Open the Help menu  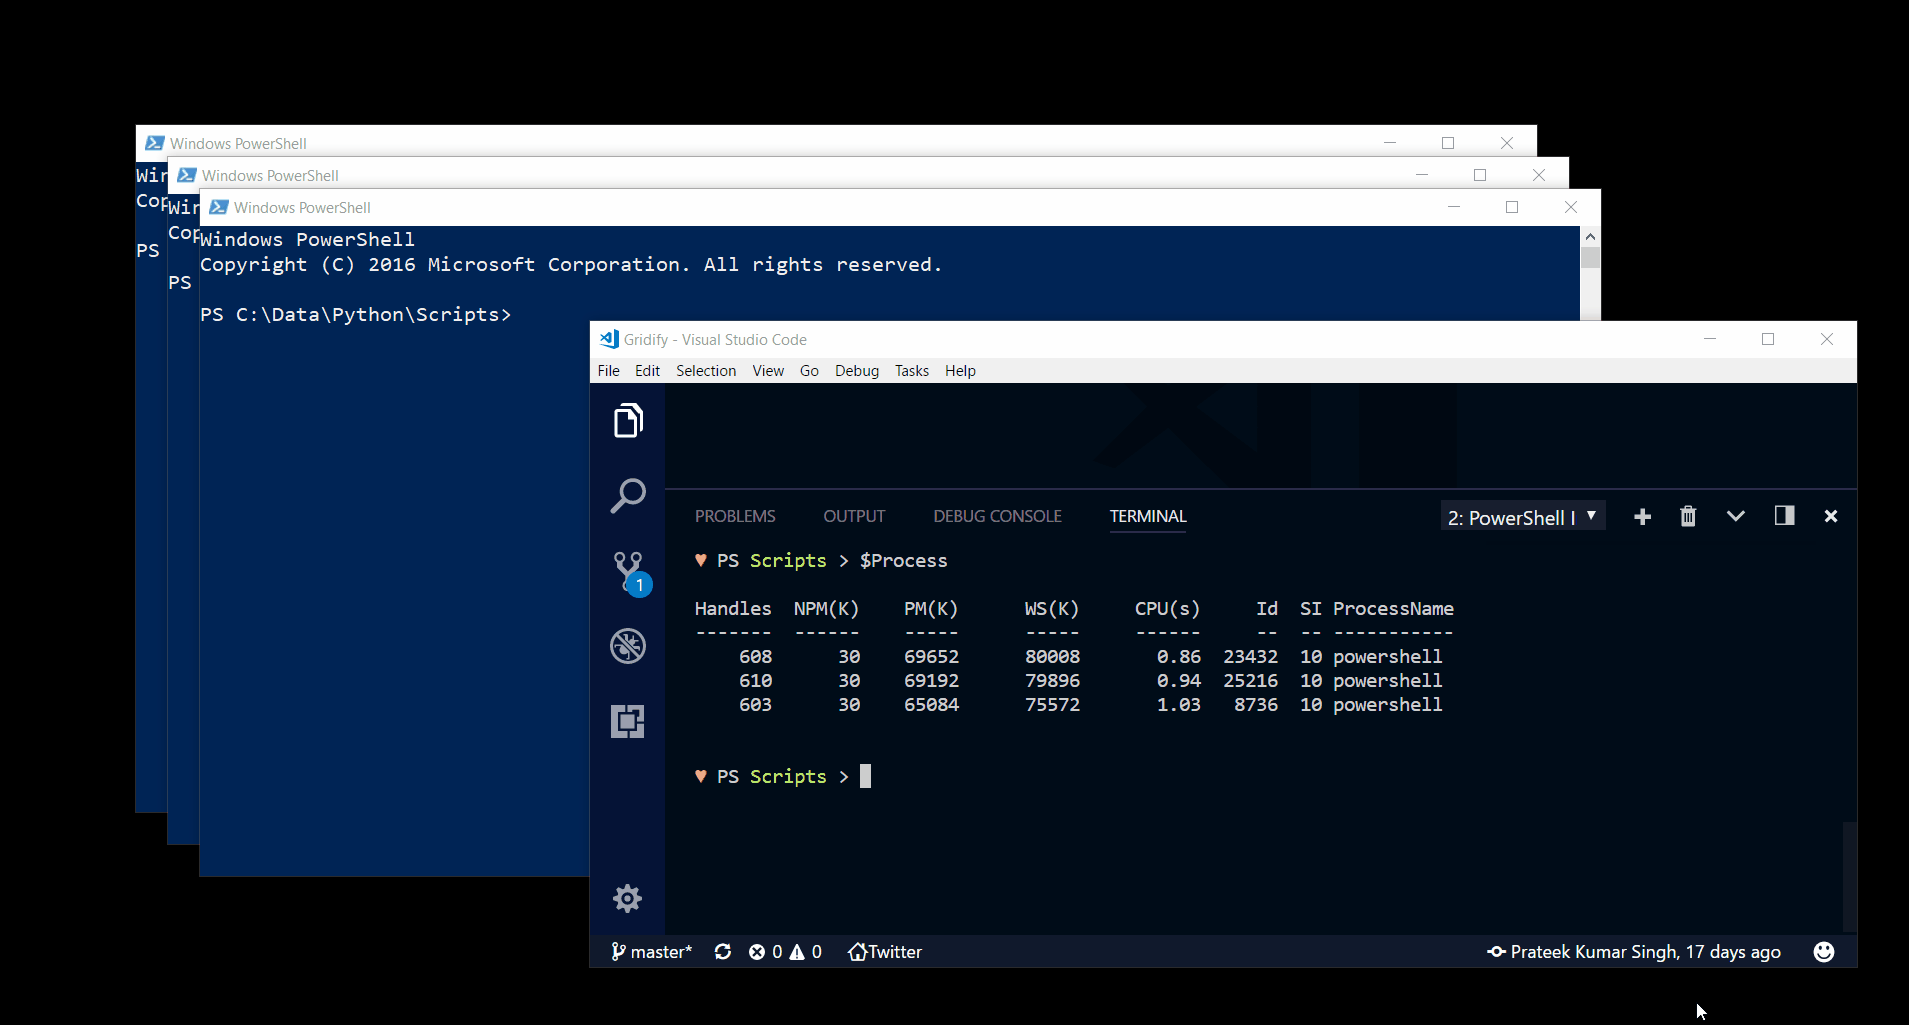[x=960, y=371]
